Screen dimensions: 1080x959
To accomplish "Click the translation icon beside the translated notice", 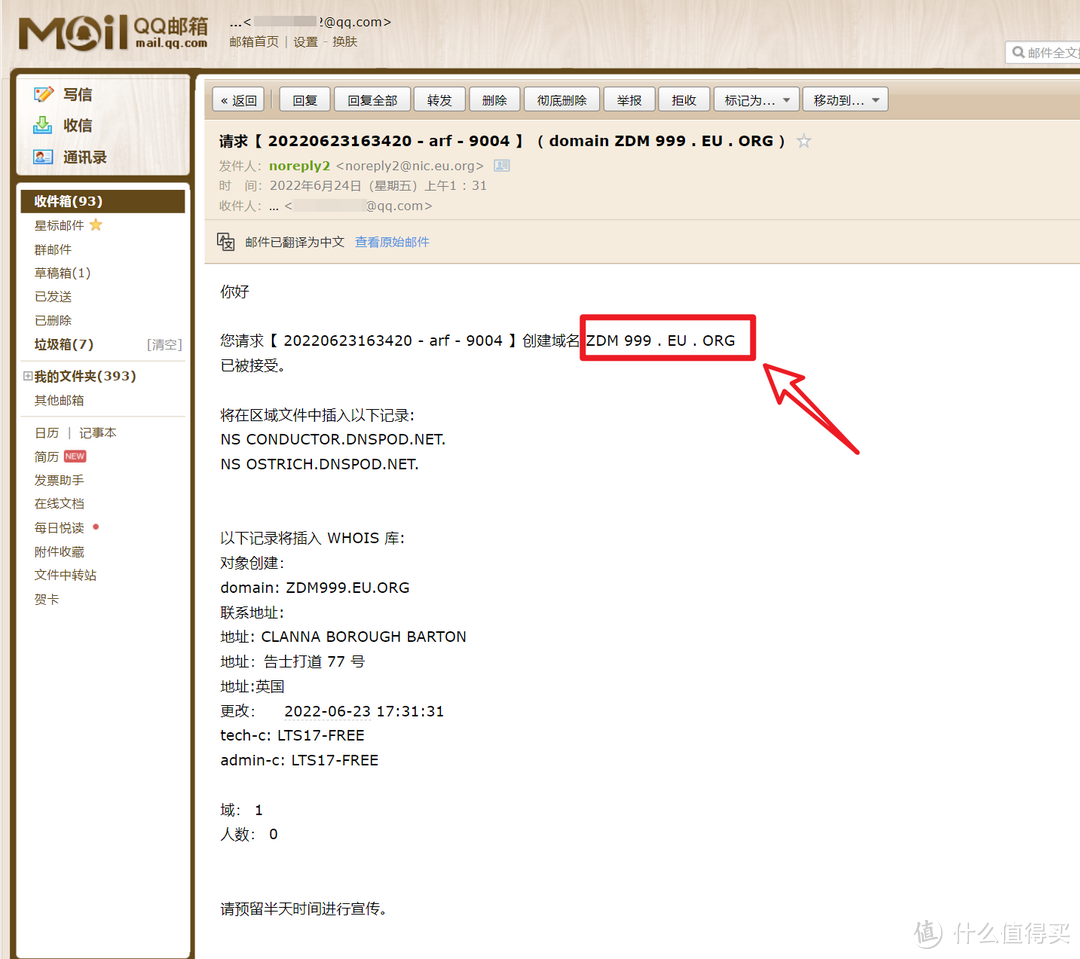I will click(226, 242).
